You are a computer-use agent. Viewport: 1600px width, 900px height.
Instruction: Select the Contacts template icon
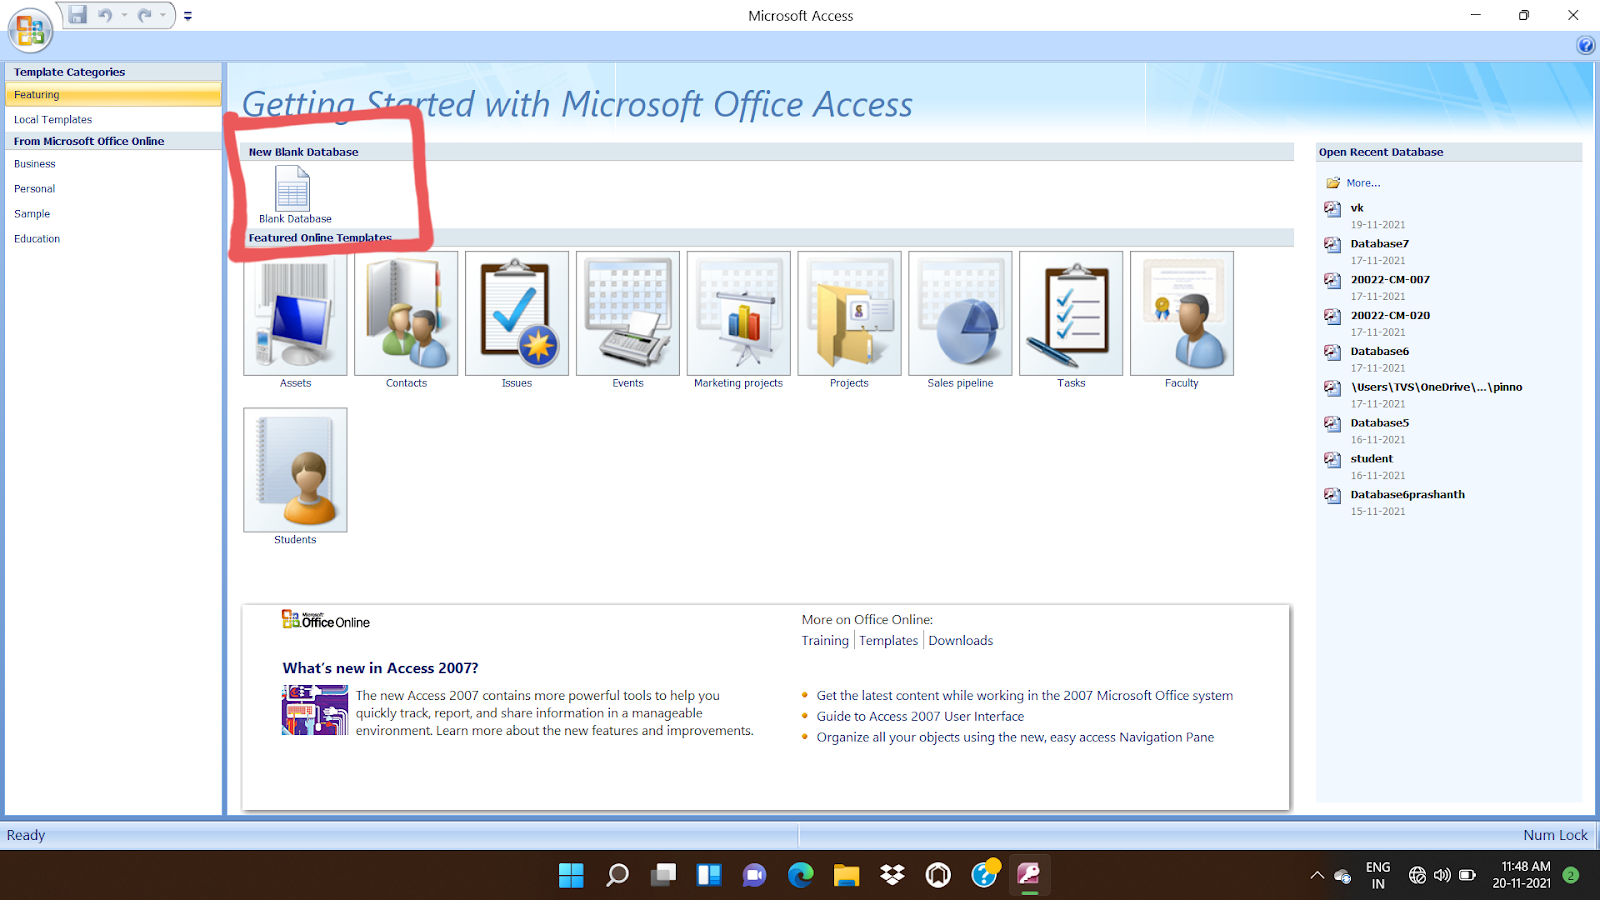pos(406,313)
